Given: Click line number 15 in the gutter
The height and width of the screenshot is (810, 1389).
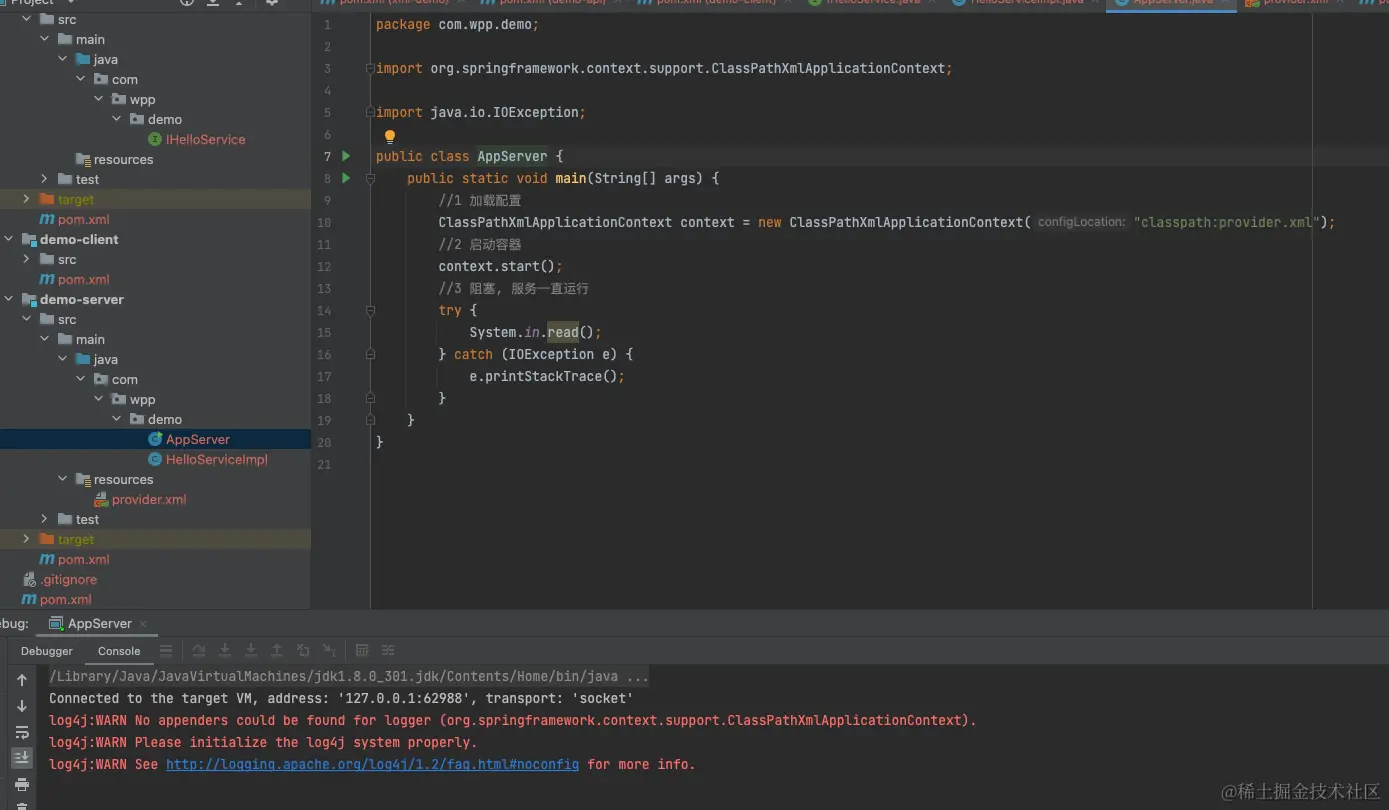Looking at the screenshot, I should coord(324,333).
